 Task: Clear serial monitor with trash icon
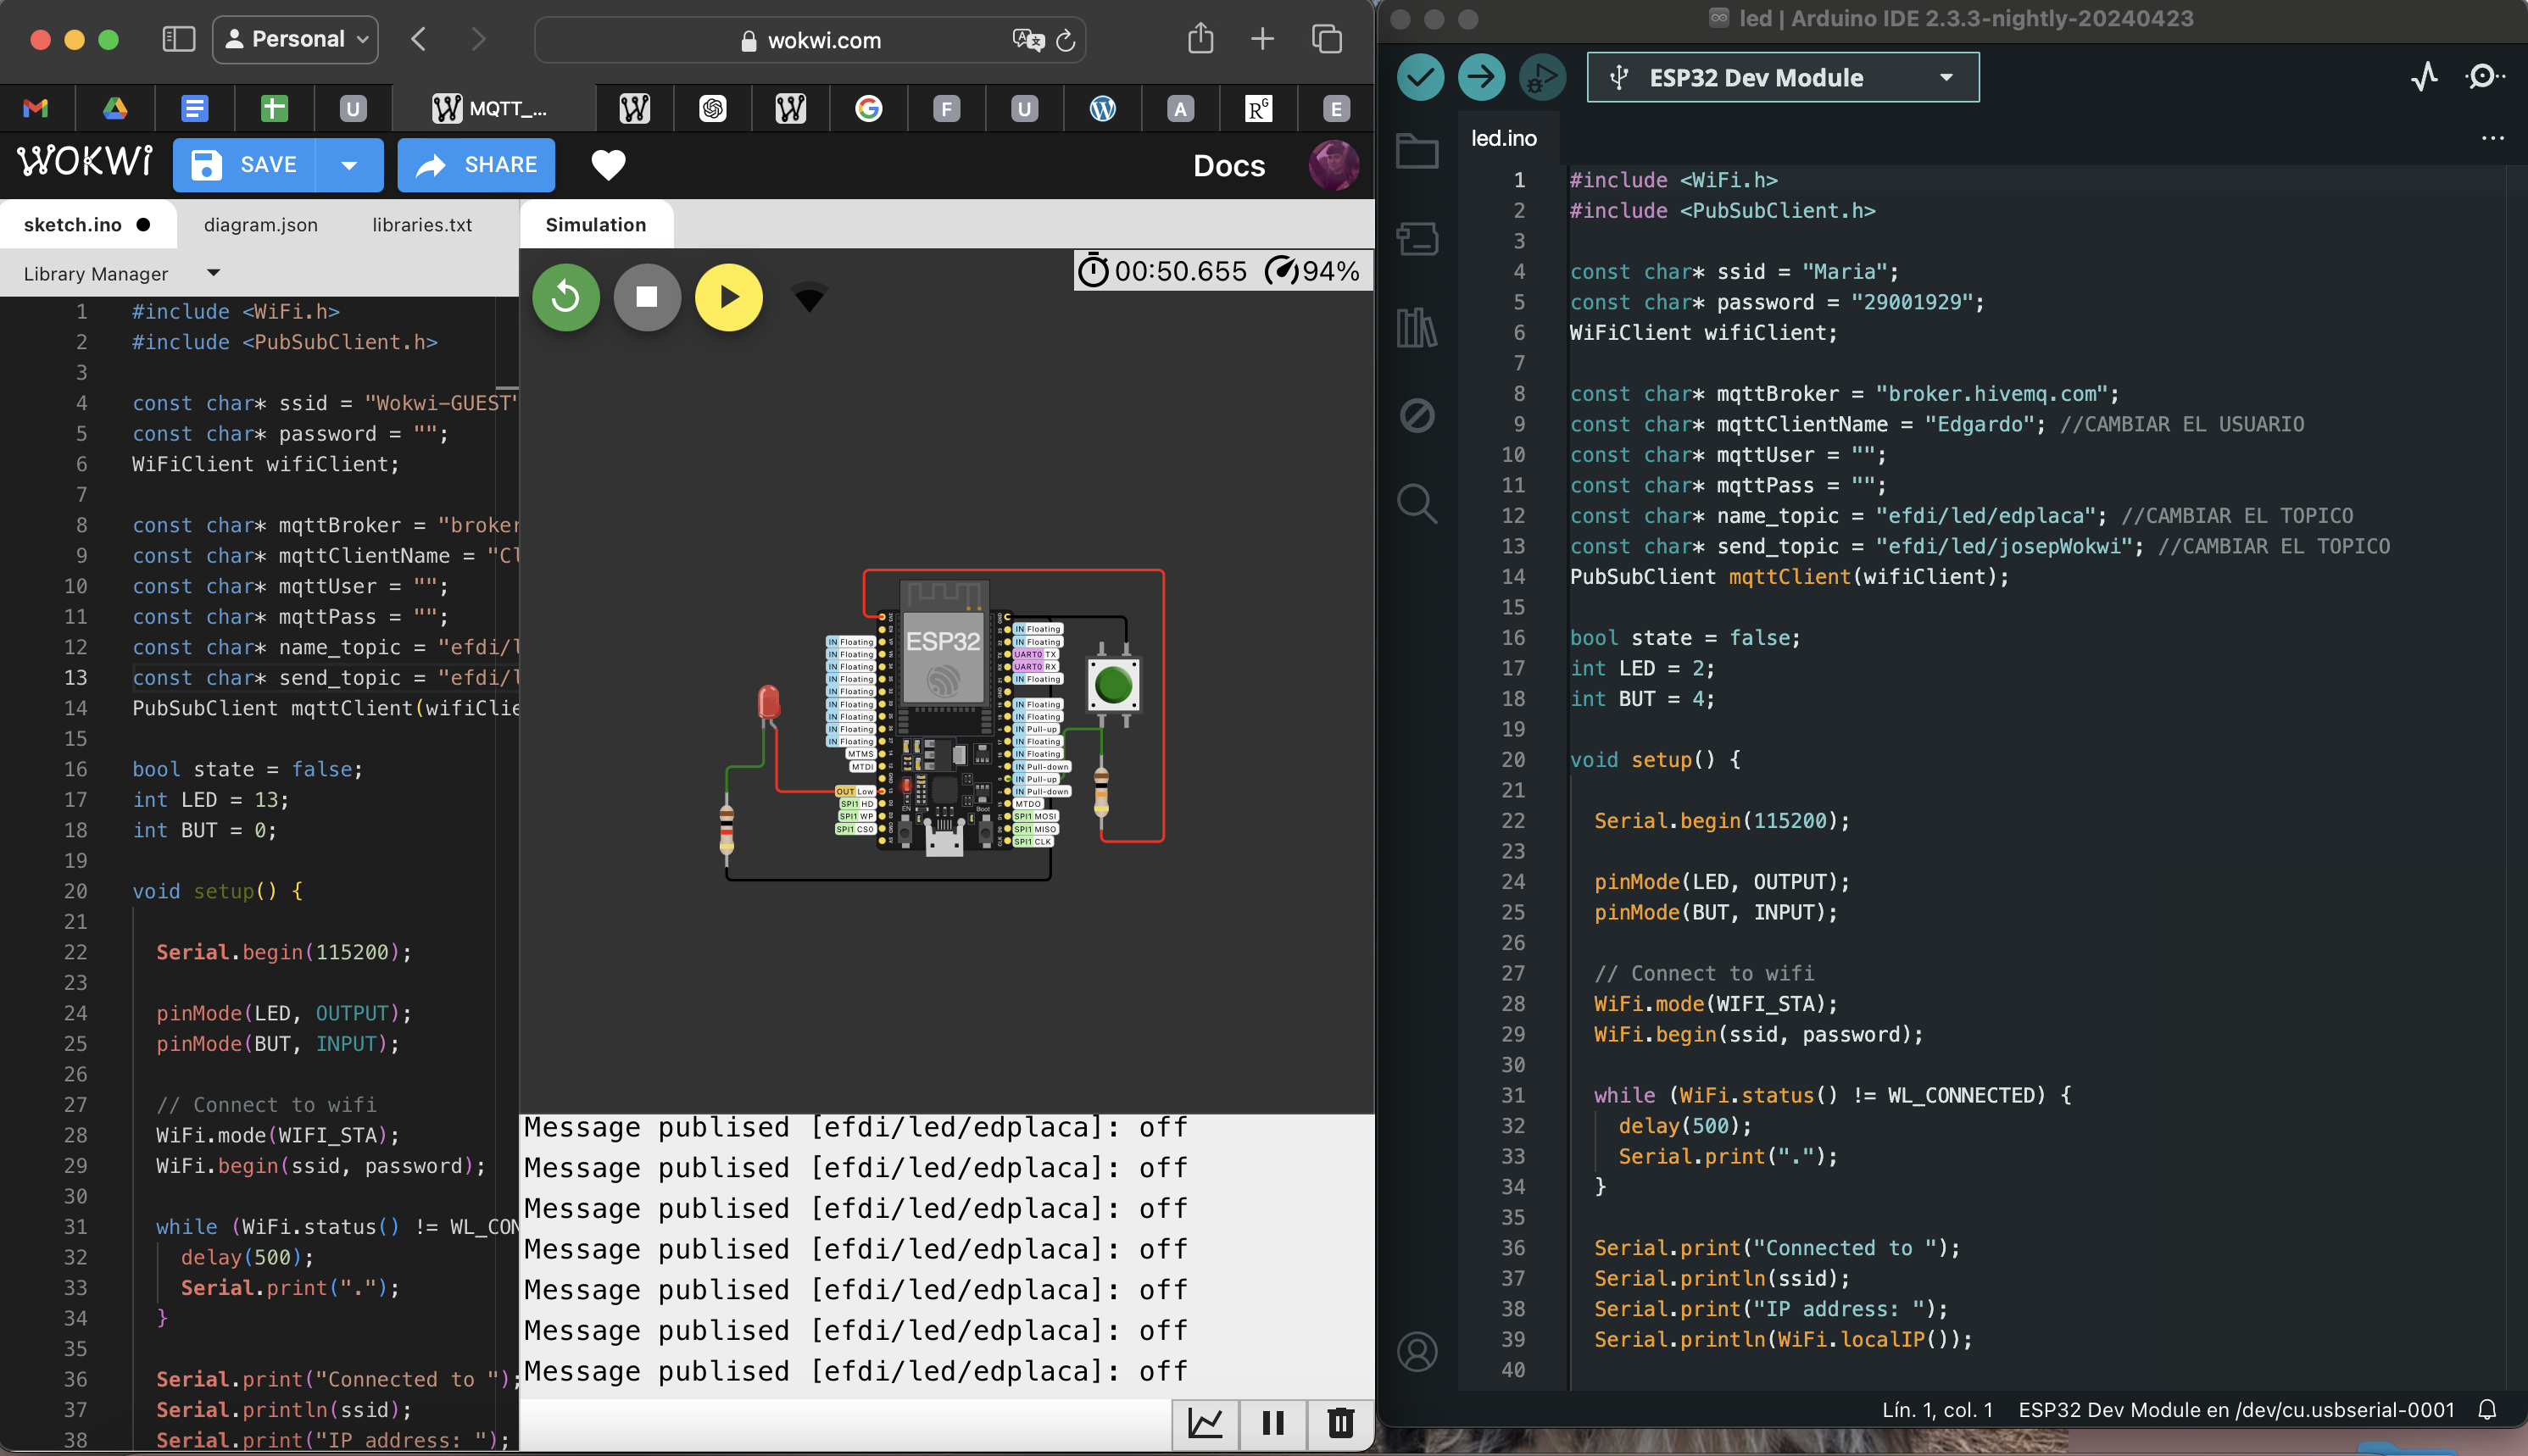pyautogui.click(x=1340, y=1422)
